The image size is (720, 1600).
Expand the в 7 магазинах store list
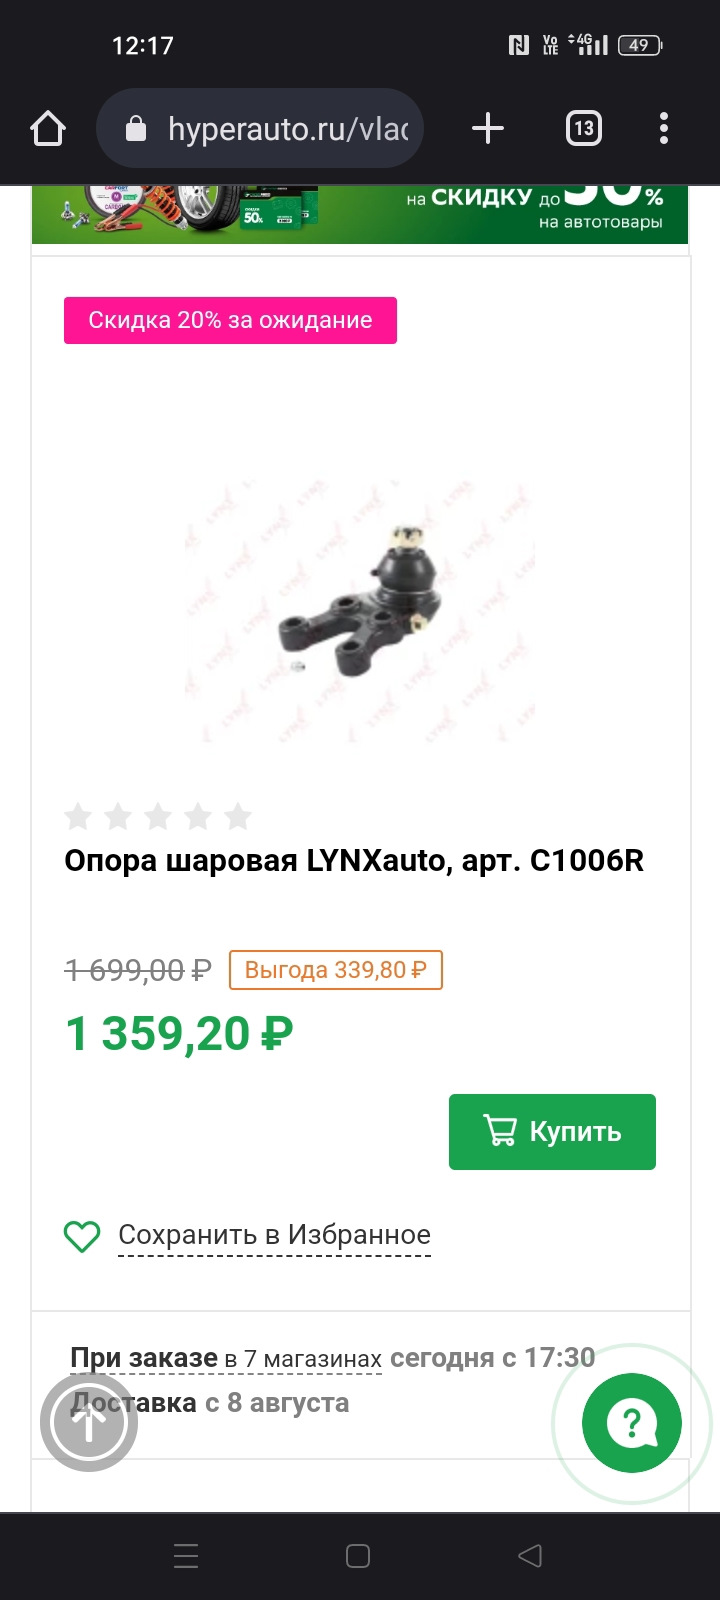pyautogui.click(x=303, y=1359)
